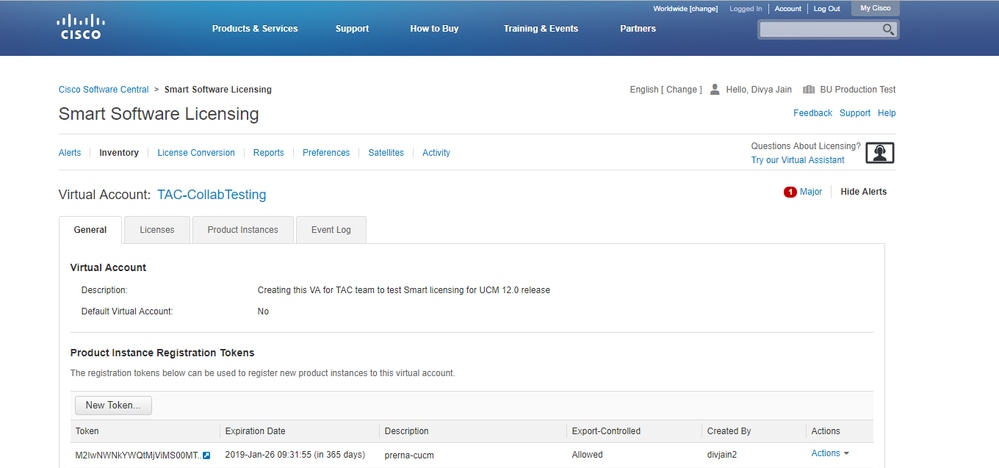Click Hide Alerts
999x468 pixels.
pos(863,192)
